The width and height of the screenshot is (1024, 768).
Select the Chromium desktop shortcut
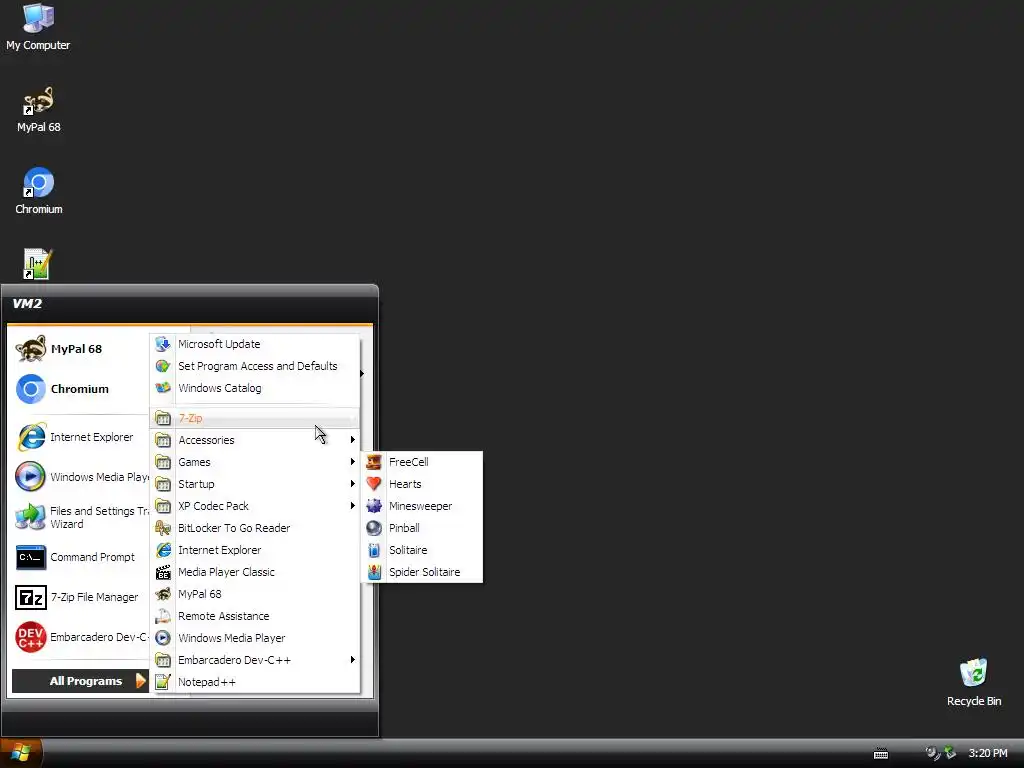39,191
